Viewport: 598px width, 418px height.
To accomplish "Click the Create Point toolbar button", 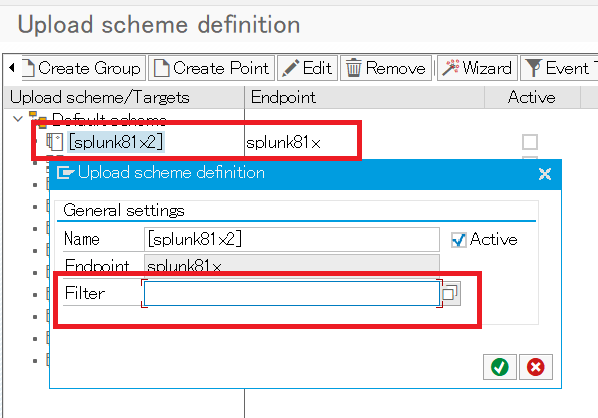I will [211, 68].
